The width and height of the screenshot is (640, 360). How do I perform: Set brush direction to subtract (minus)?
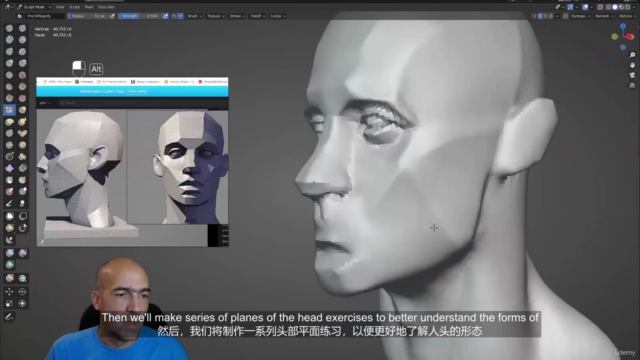coord(180,16)
